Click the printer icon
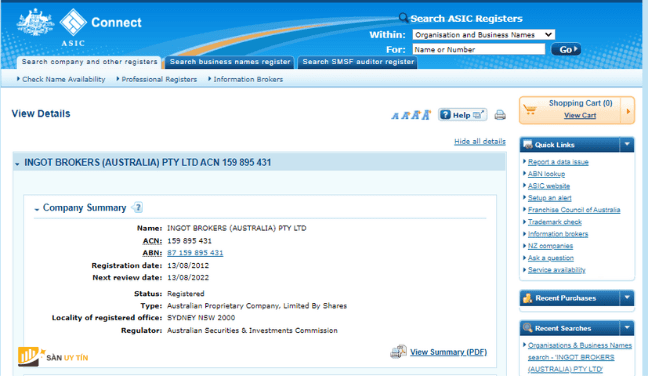648x376 pixels. 500,115
